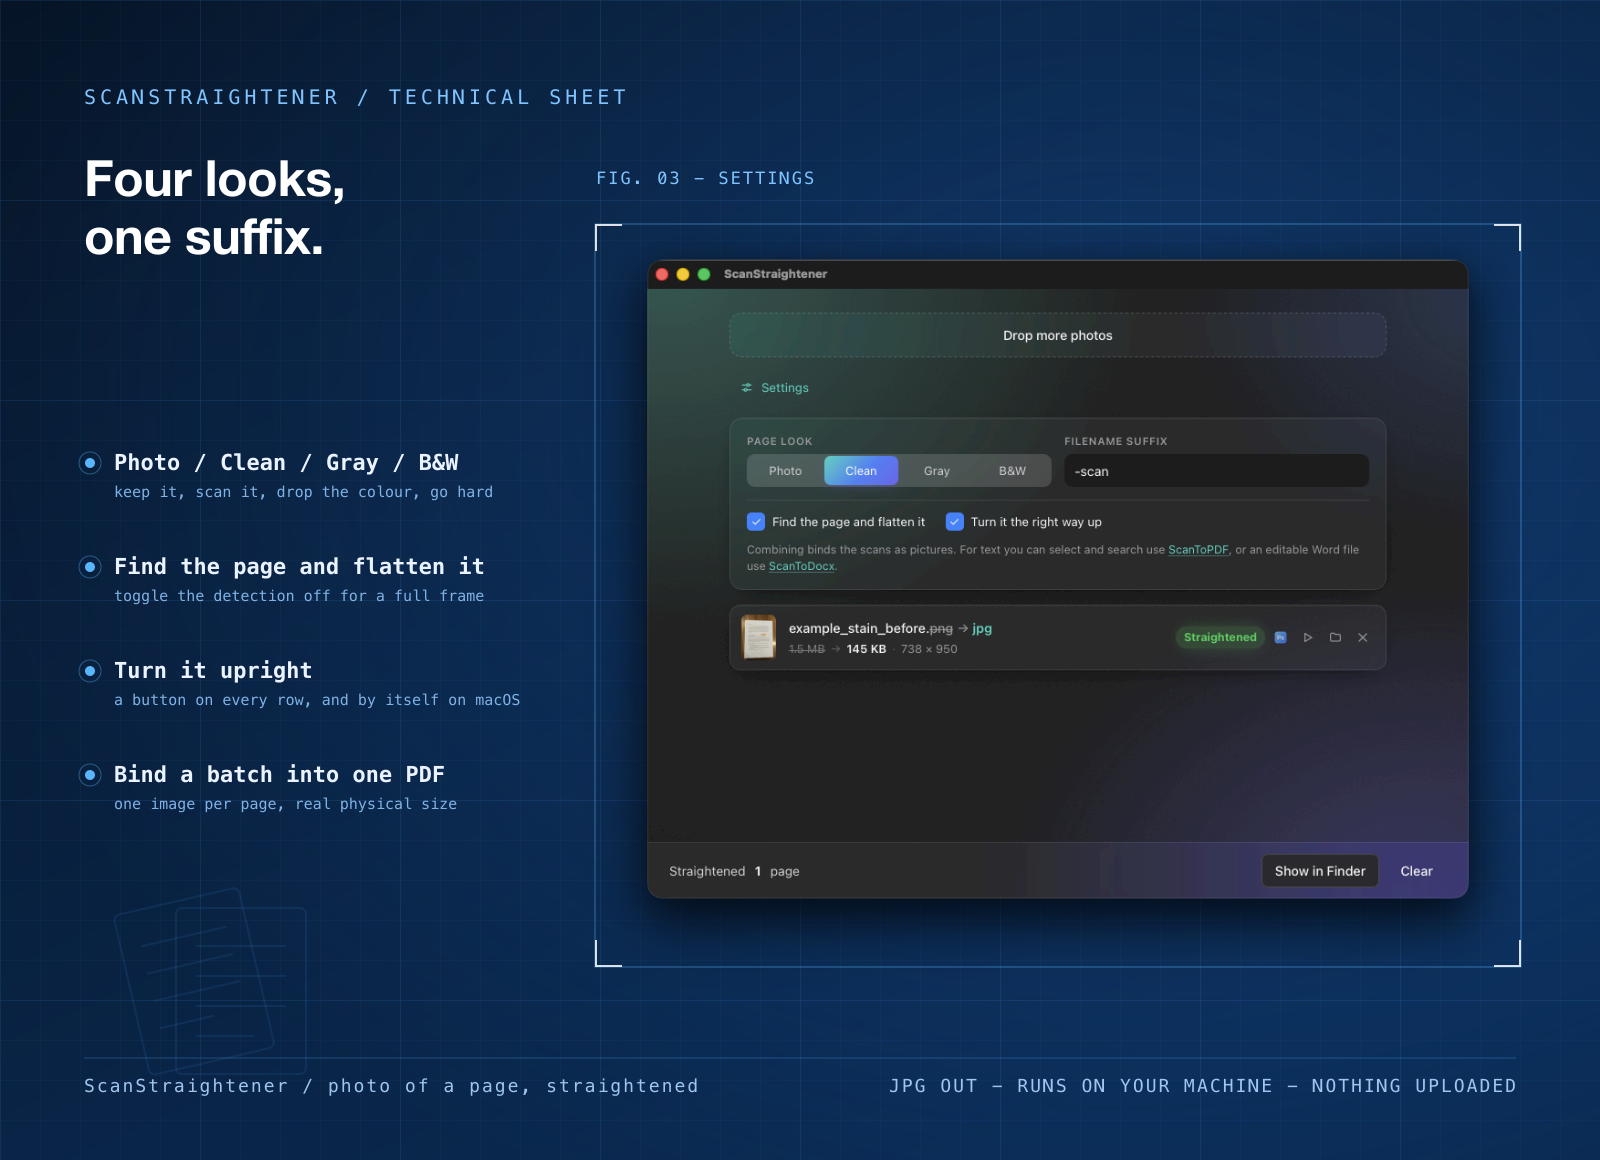Click the Bind a batch into one PDF heading
Viewport: 1600px width, 1160px height.
[279, 774]
